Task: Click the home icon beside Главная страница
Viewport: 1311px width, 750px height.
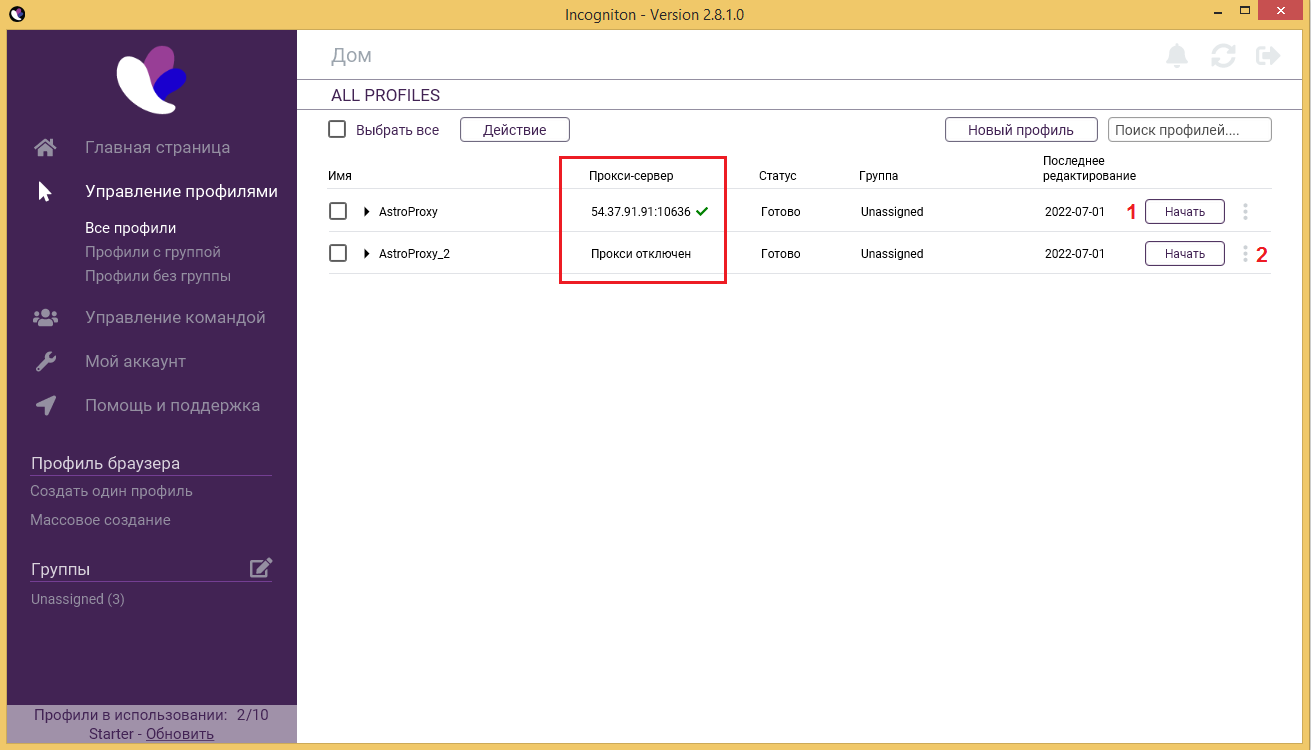Action: tap(45, 148)
